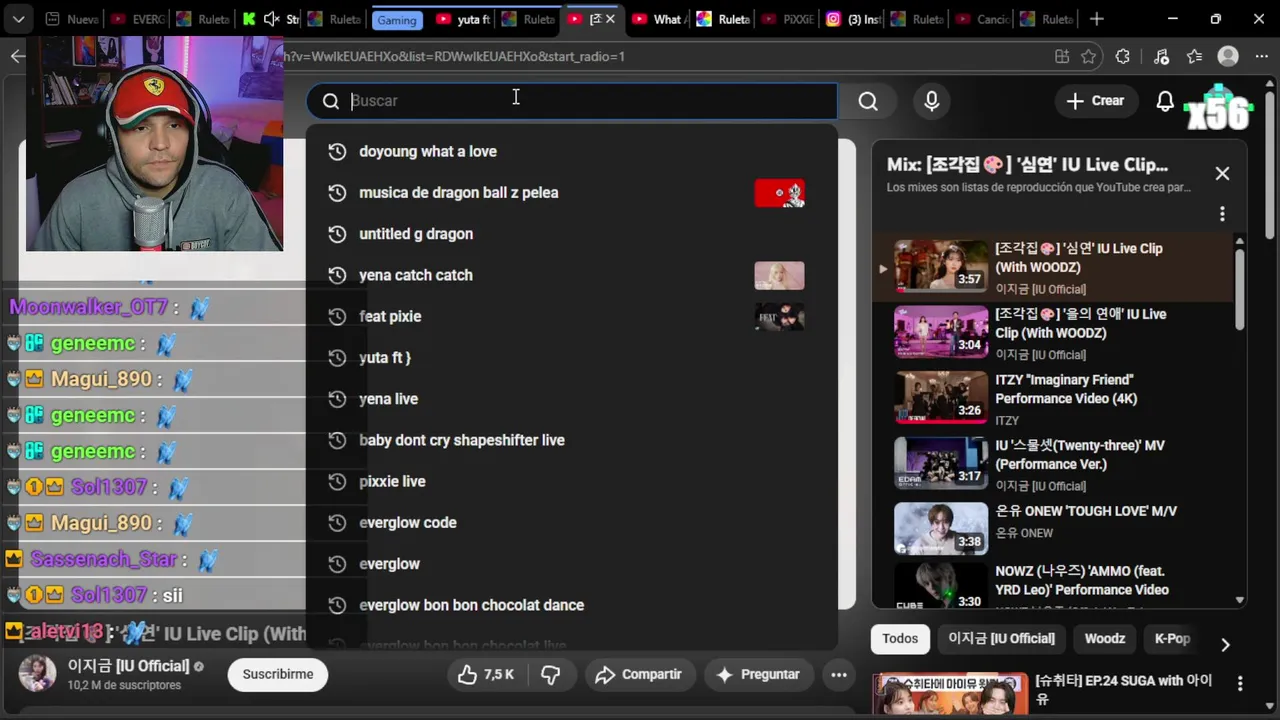Select the K-Pop filter chip
1280x720 pixels.
[1172, 639]
